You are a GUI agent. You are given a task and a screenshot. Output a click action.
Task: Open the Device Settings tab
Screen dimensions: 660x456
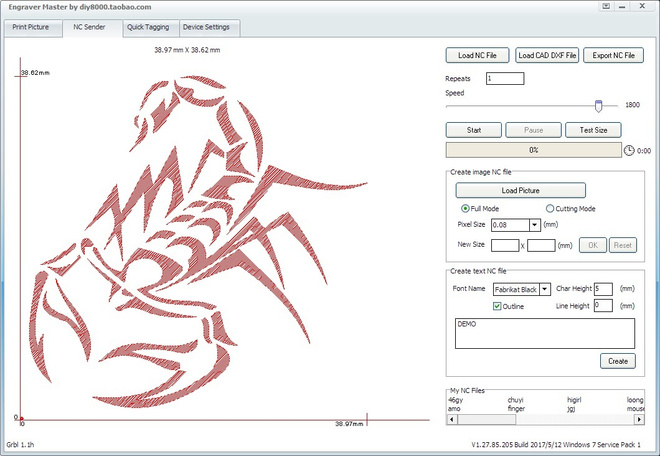coord(206,27)
